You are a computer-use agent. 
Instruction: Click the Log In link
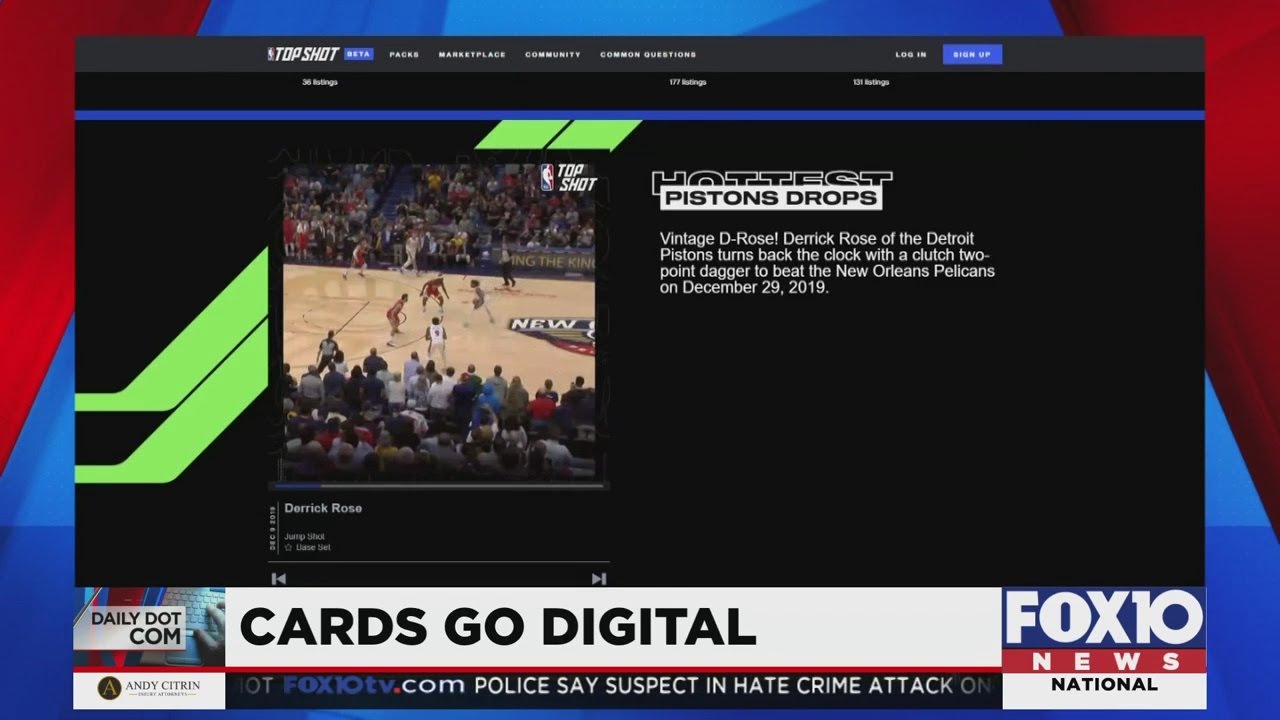(x=911, y=54)
